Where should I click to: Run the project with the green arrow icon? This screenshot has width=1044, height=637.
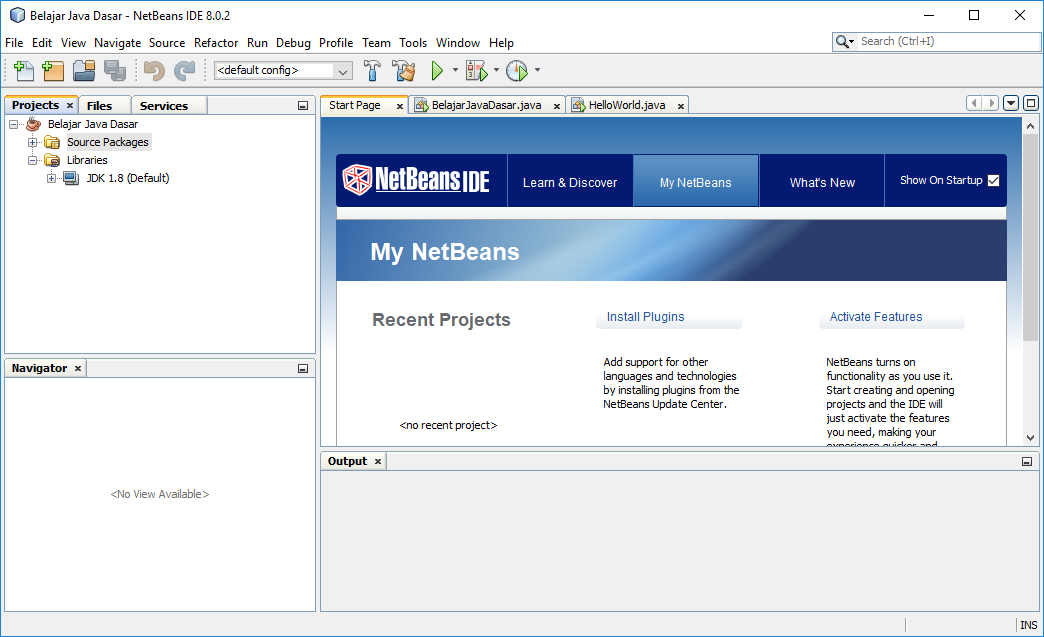438,70
